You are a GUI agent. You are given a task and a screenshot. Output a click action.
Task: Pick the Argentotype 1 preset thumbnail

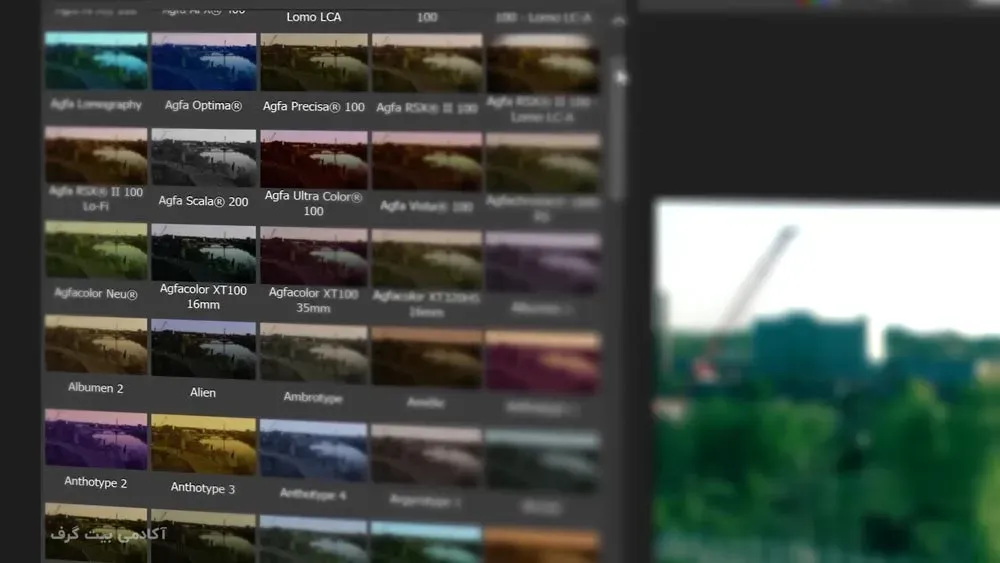point(427,457)
